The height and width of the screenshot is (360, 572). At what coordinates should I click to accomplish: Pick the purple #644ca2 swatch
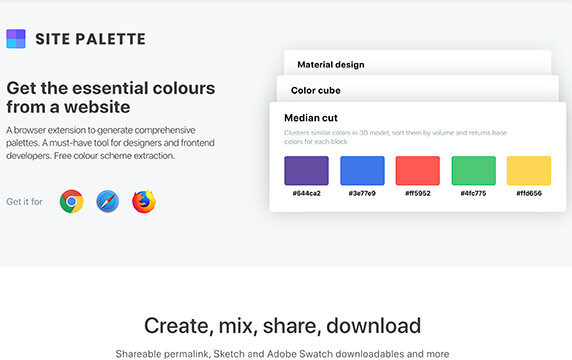coord(306,171)
